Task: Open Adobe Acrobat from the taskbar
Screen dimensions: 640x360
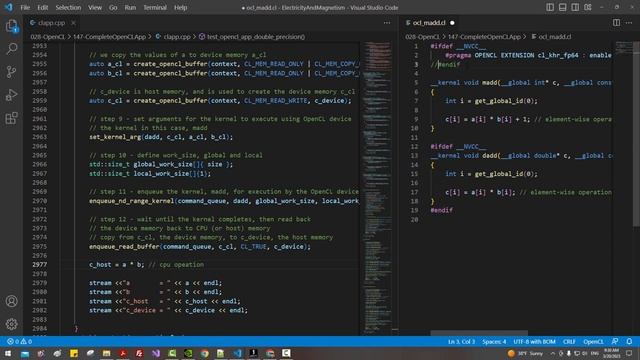Action: tap(123, 353)
